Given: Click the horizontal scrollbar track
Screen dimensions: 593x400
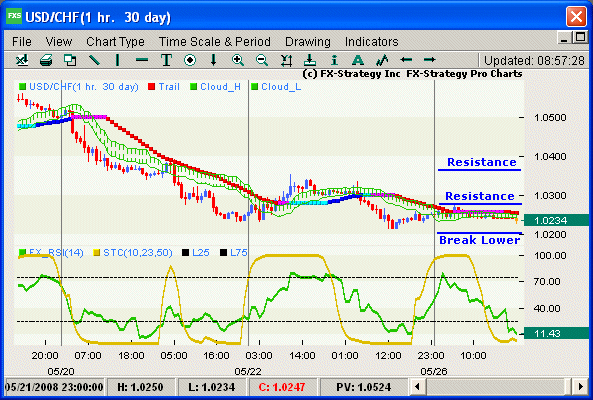Looking at the screenshot, I should click(x=498, y=387).
